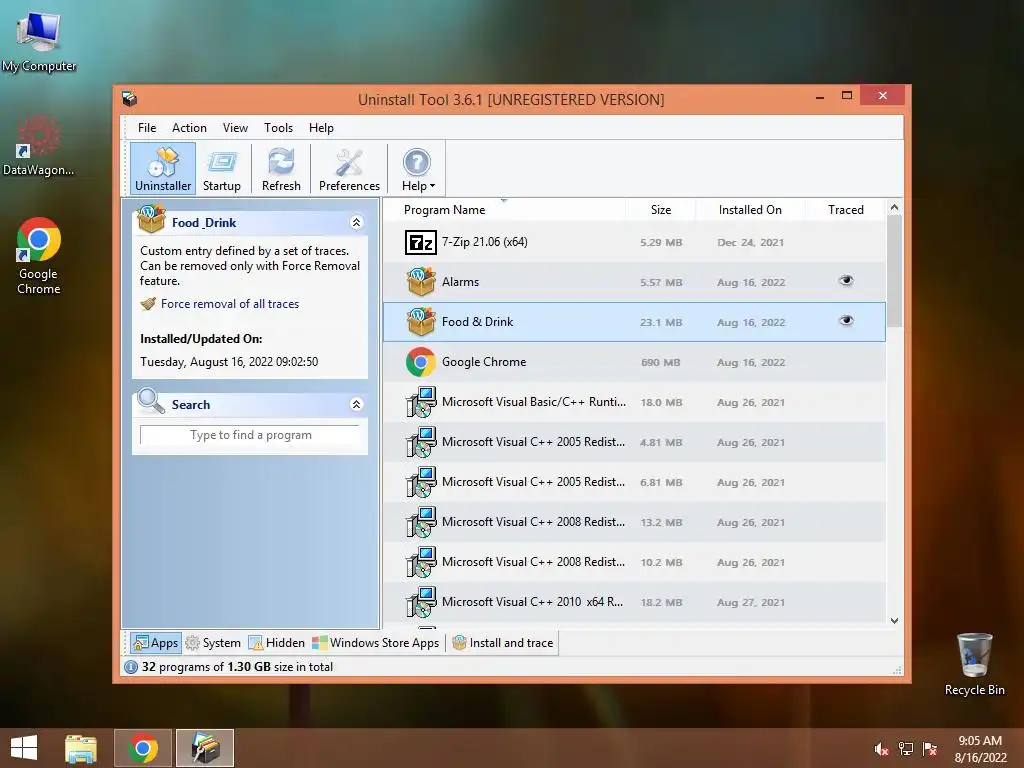
Task: Open the Recycle Bin desktop icon
Action: (x=974, y=664)
